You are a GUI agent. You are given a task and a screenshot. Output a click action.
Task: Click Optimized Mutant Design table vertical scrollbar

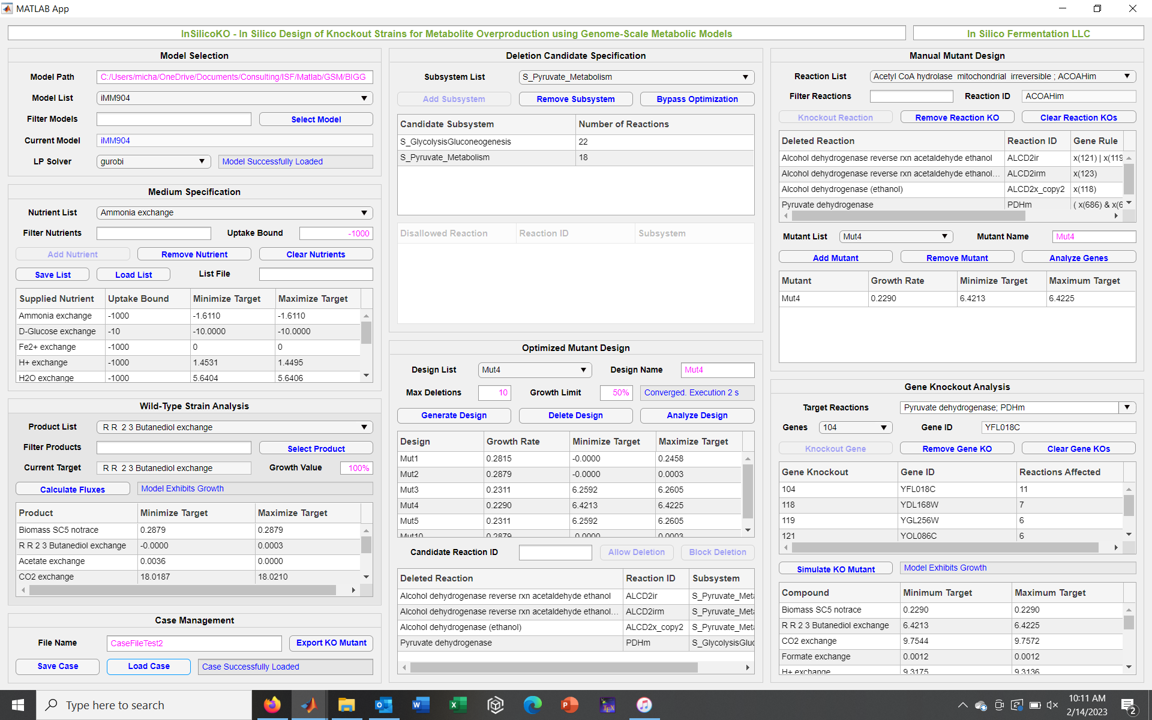(x=749, y=494)
